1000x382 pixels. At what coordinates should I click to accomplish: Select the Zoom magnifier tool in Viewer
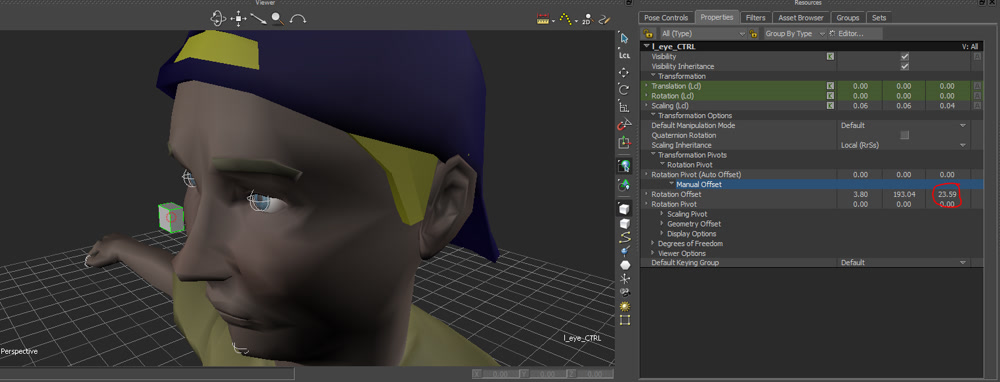point(277,18)
